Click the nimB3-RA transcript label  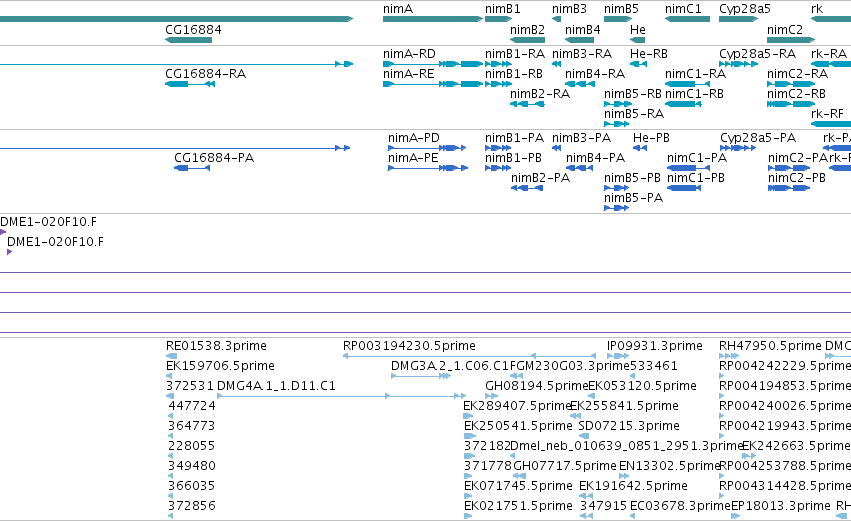pyautogui.click(x=582, y=54)
